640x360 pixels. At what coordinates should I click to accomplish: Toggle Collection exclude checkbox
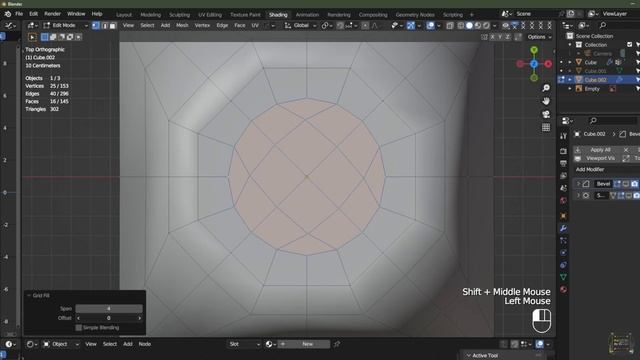pos(629,44)
